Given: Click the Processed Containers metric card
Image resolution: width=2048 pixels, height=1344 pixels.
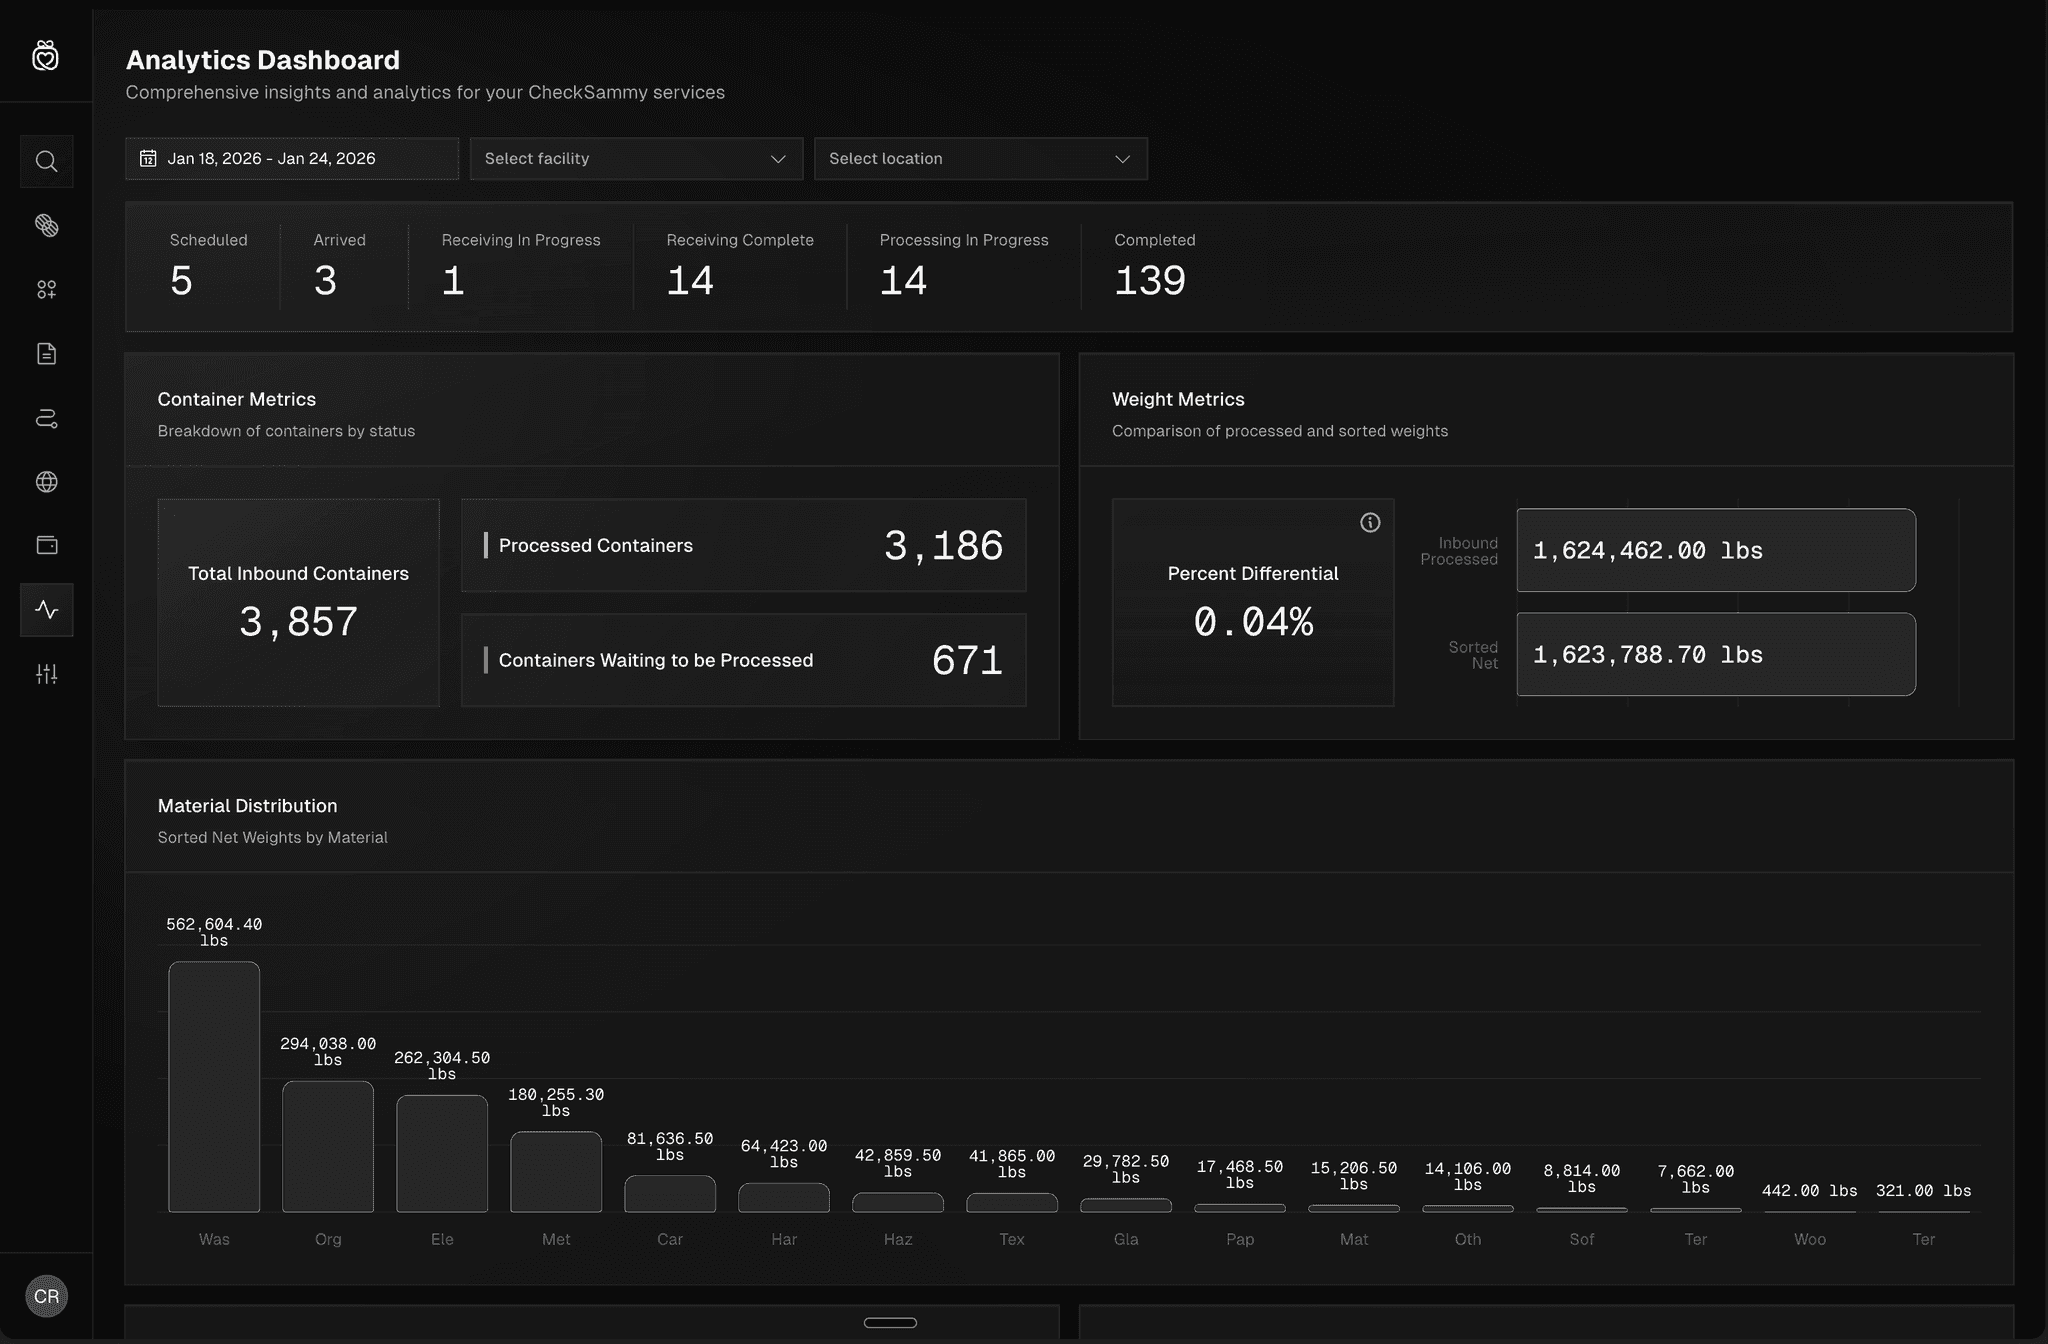Looking at the screenshot, I should (x=743, y=545).
